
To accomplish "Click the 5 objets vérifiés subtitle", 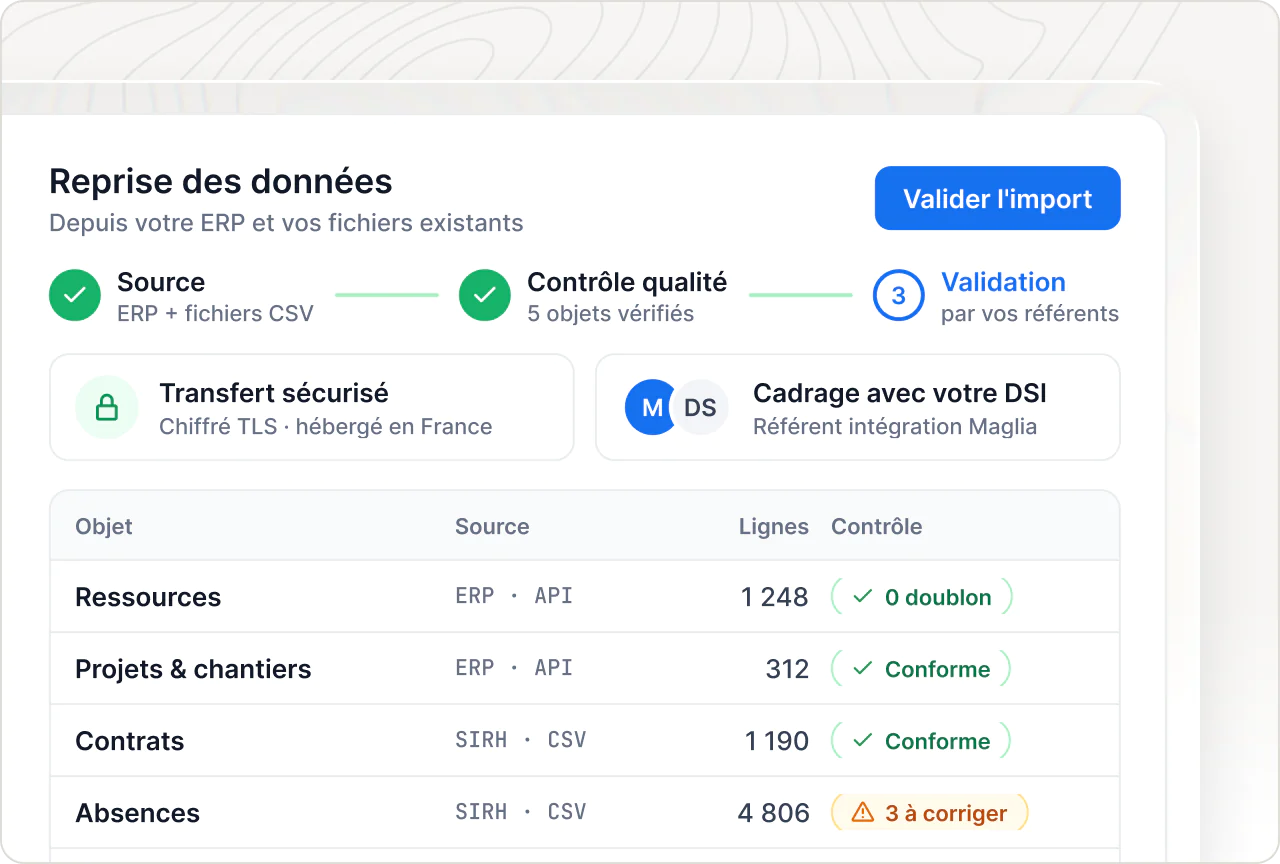I will pyautogui.click(x=611, y=313).
